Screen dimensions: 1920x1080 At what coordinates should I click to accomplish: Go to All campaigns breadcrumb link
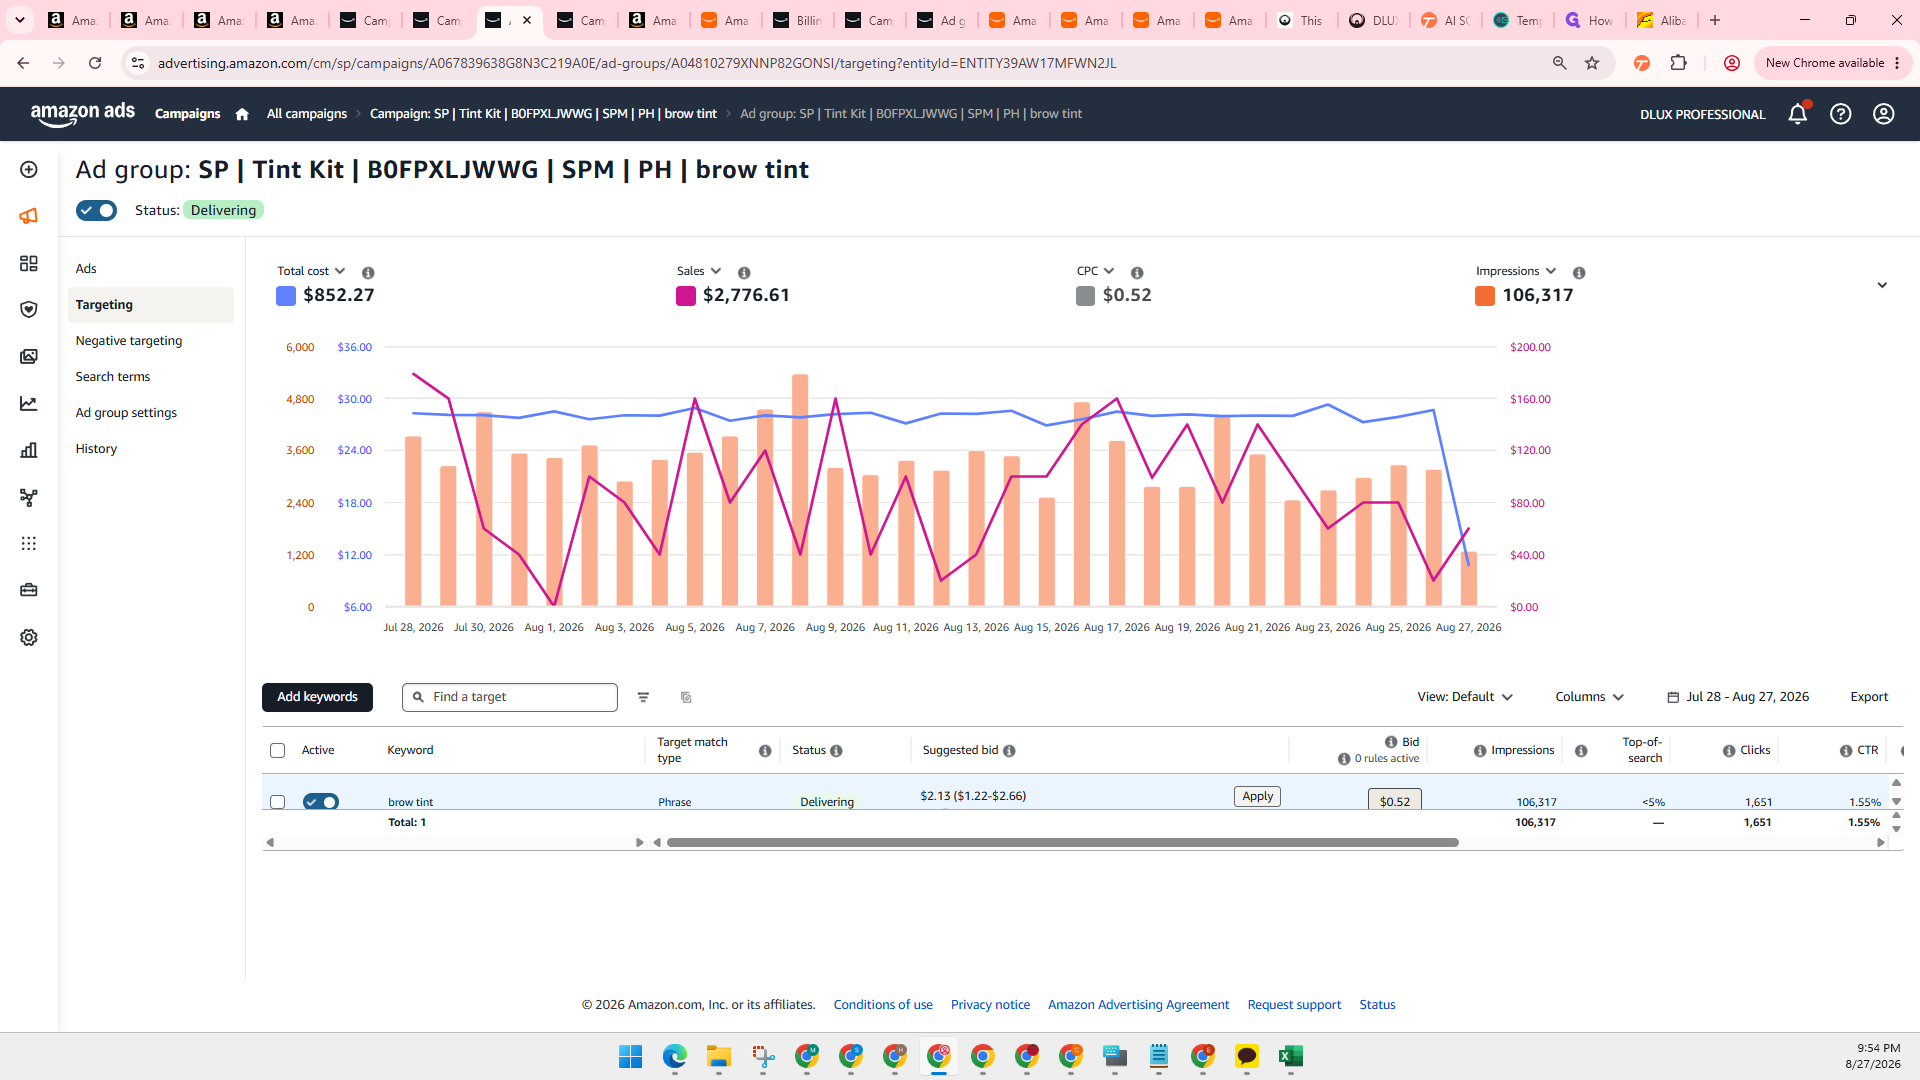tap(307, 114)
